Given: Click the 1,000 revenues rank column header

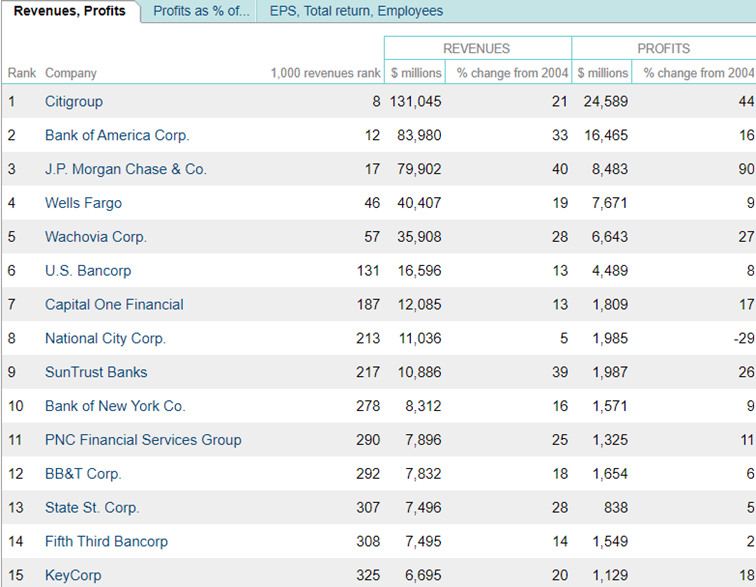Looking at the screenshot, I should coord(325,73).
